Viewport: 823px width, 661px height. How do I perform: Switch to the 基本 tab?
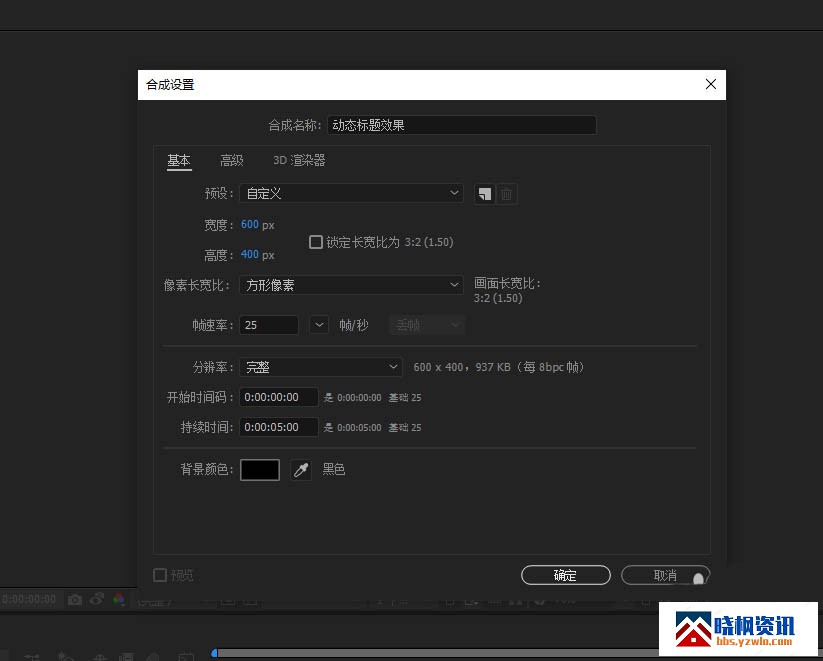[179, 160]
